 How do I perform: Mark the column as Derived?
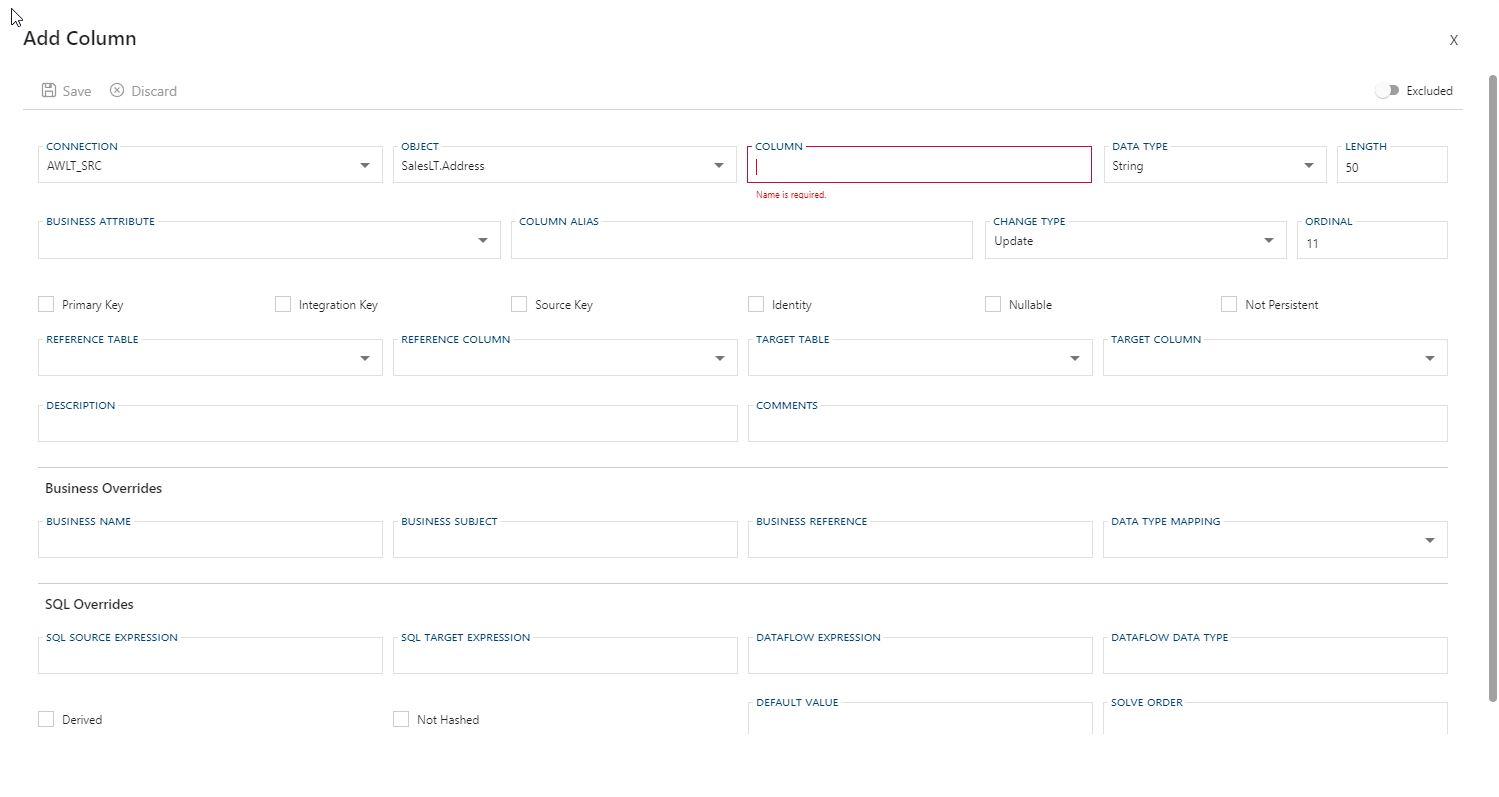[x=45, y=718]
